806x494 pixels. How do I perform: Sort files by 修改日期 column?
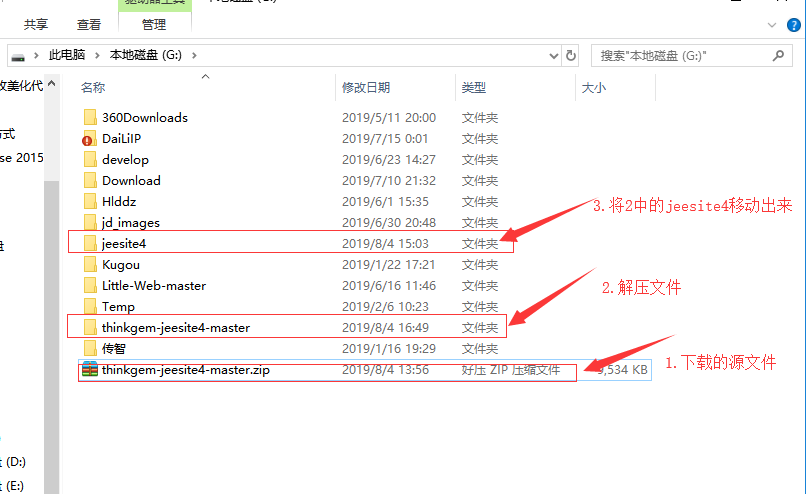pyautogui.click(x=365, y=87)
